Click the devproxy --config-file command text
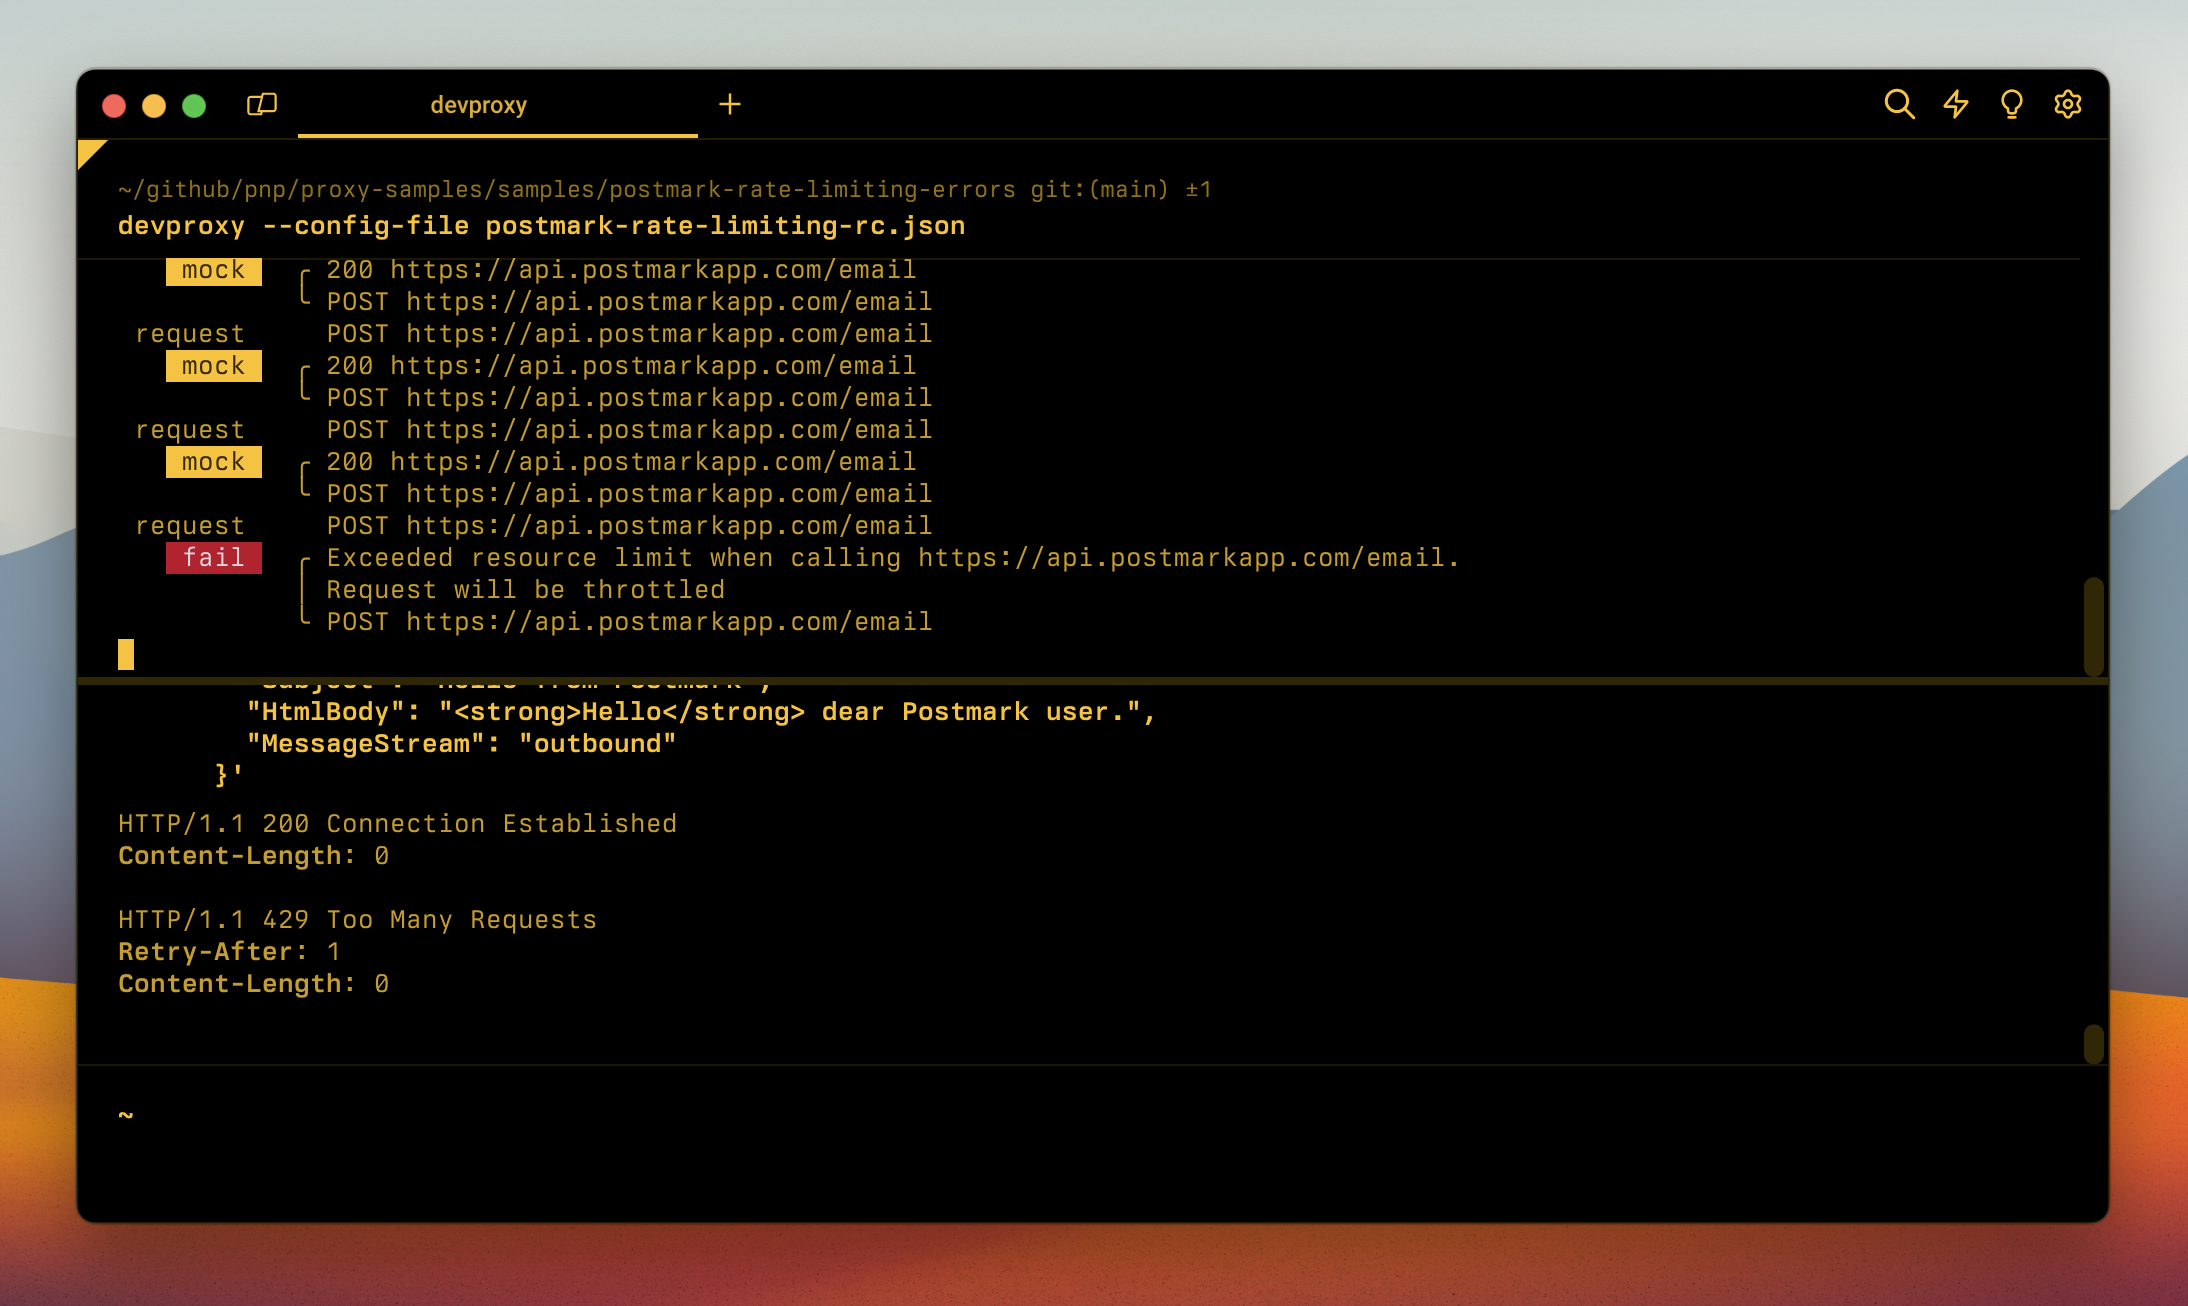This screenshot has width=2188, height=1306. click(x=540, y=225)
